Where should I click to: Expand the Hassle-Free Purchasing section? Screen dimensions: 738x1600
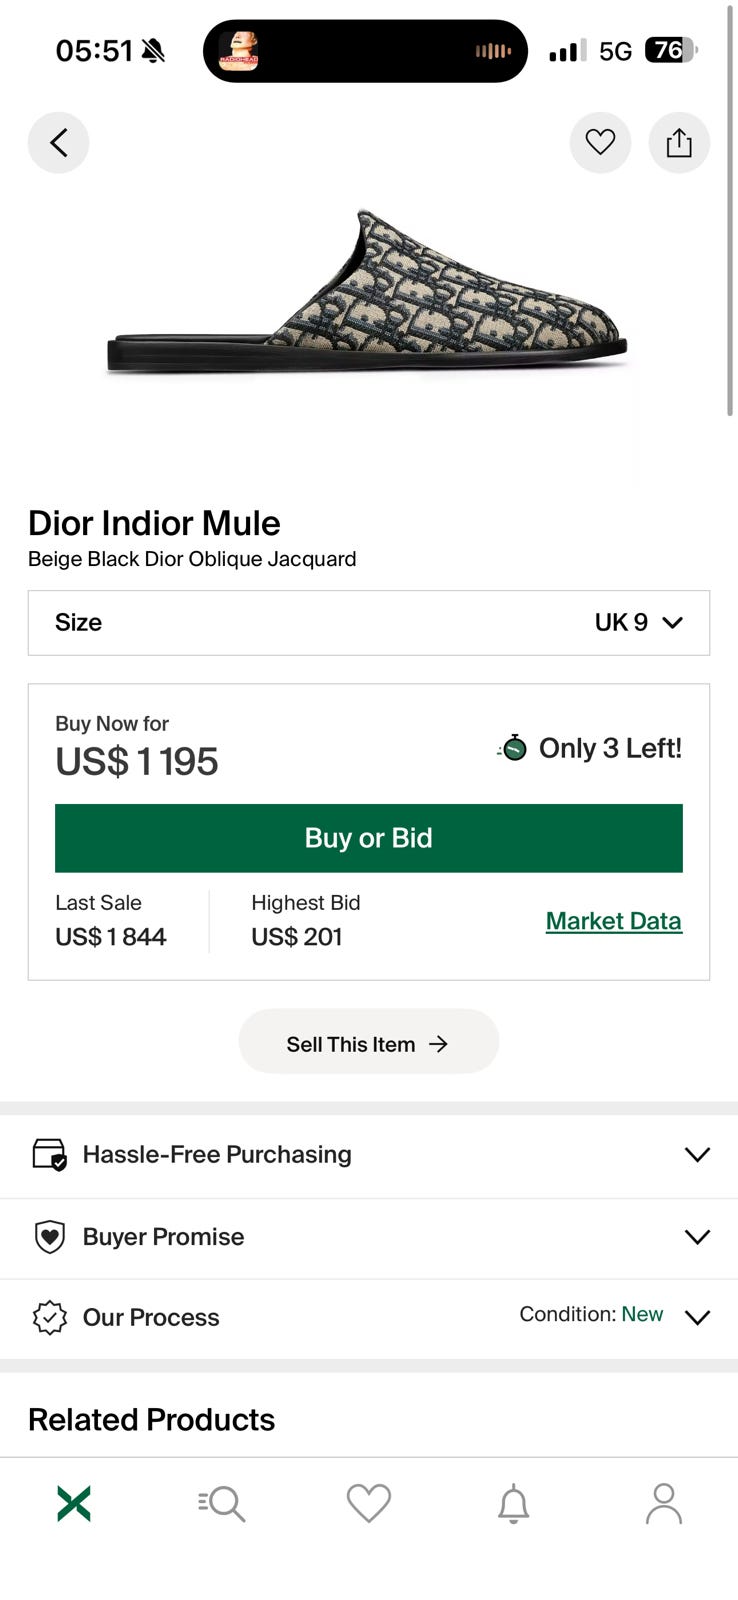697,1154
